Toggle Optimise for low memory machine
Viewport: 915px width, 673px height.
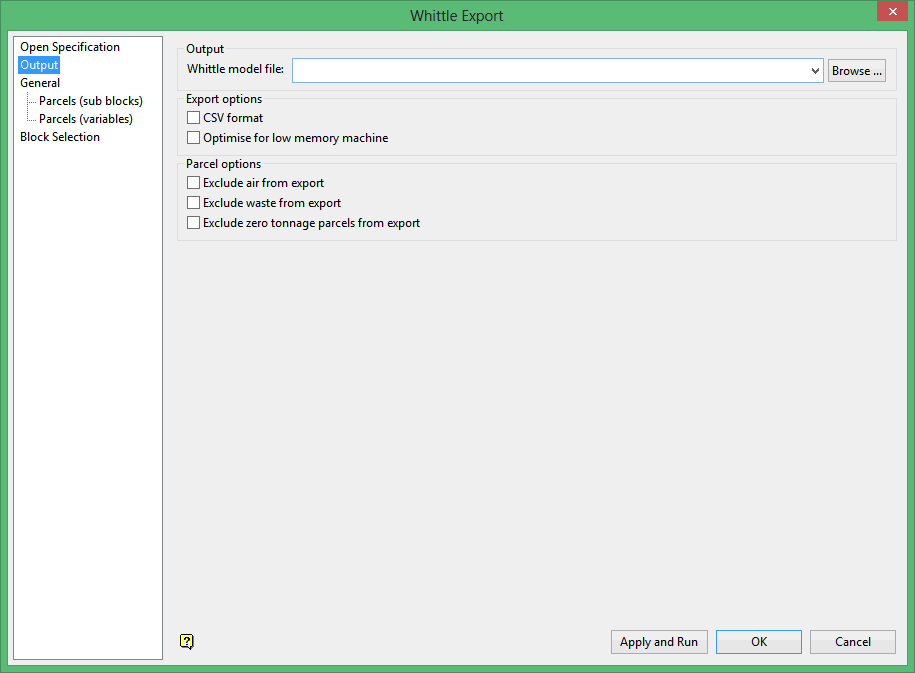[193, 138]
